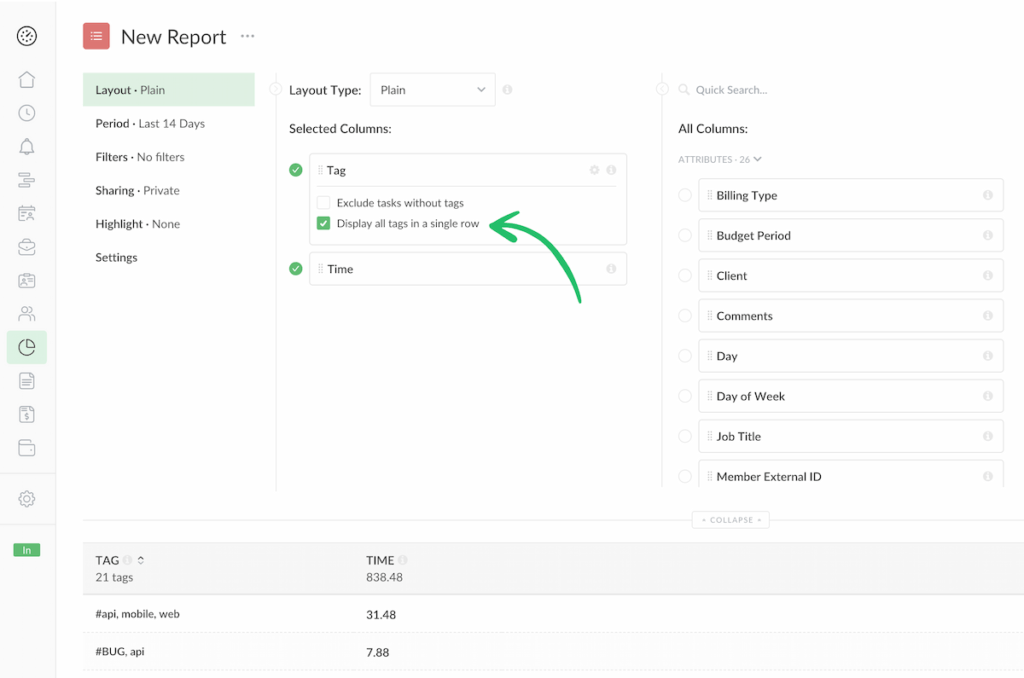Open the Home icon in the sidebar

(x=26, y=79)
